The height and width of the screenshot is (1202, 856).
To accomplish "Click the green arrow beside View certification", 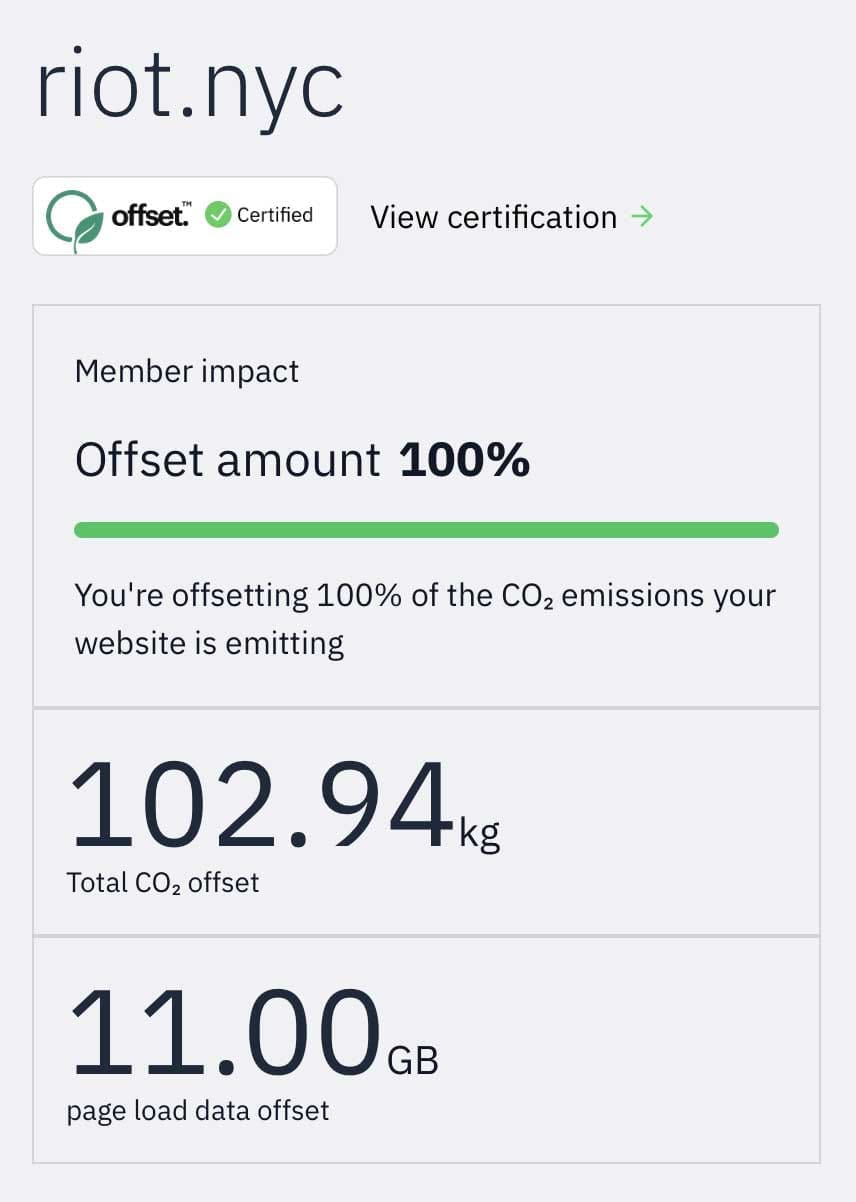I will click(642, 216).
